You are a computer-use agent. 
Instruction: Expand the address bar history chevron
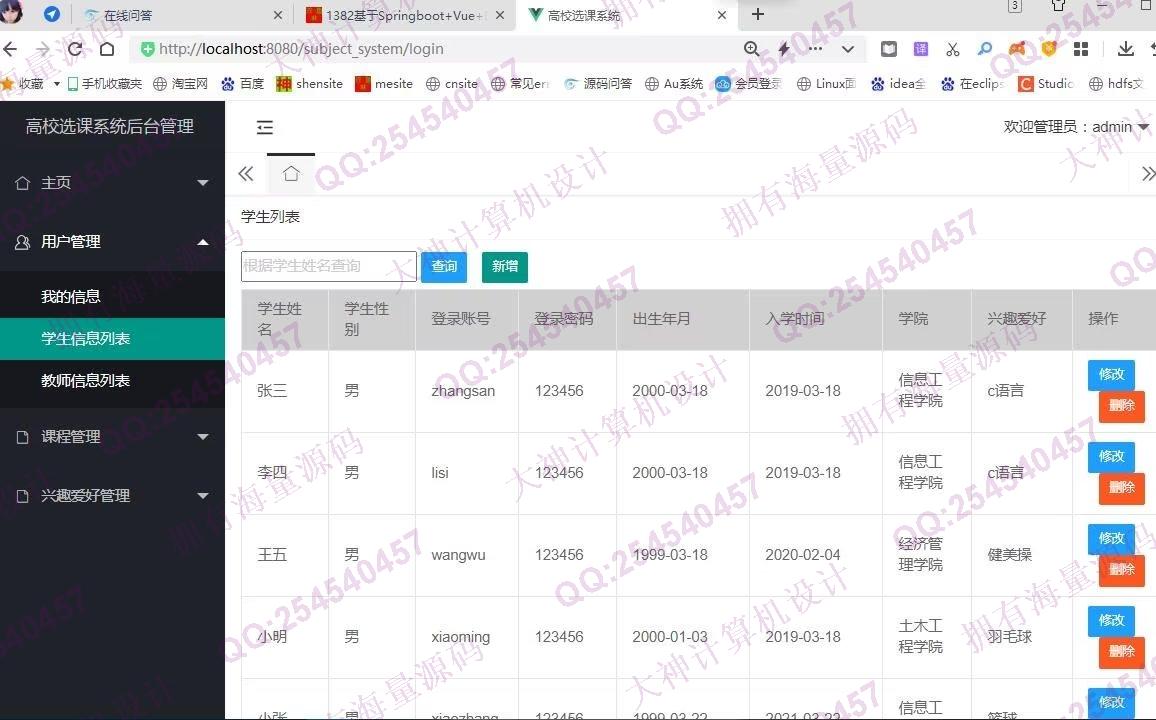point(848,49)
